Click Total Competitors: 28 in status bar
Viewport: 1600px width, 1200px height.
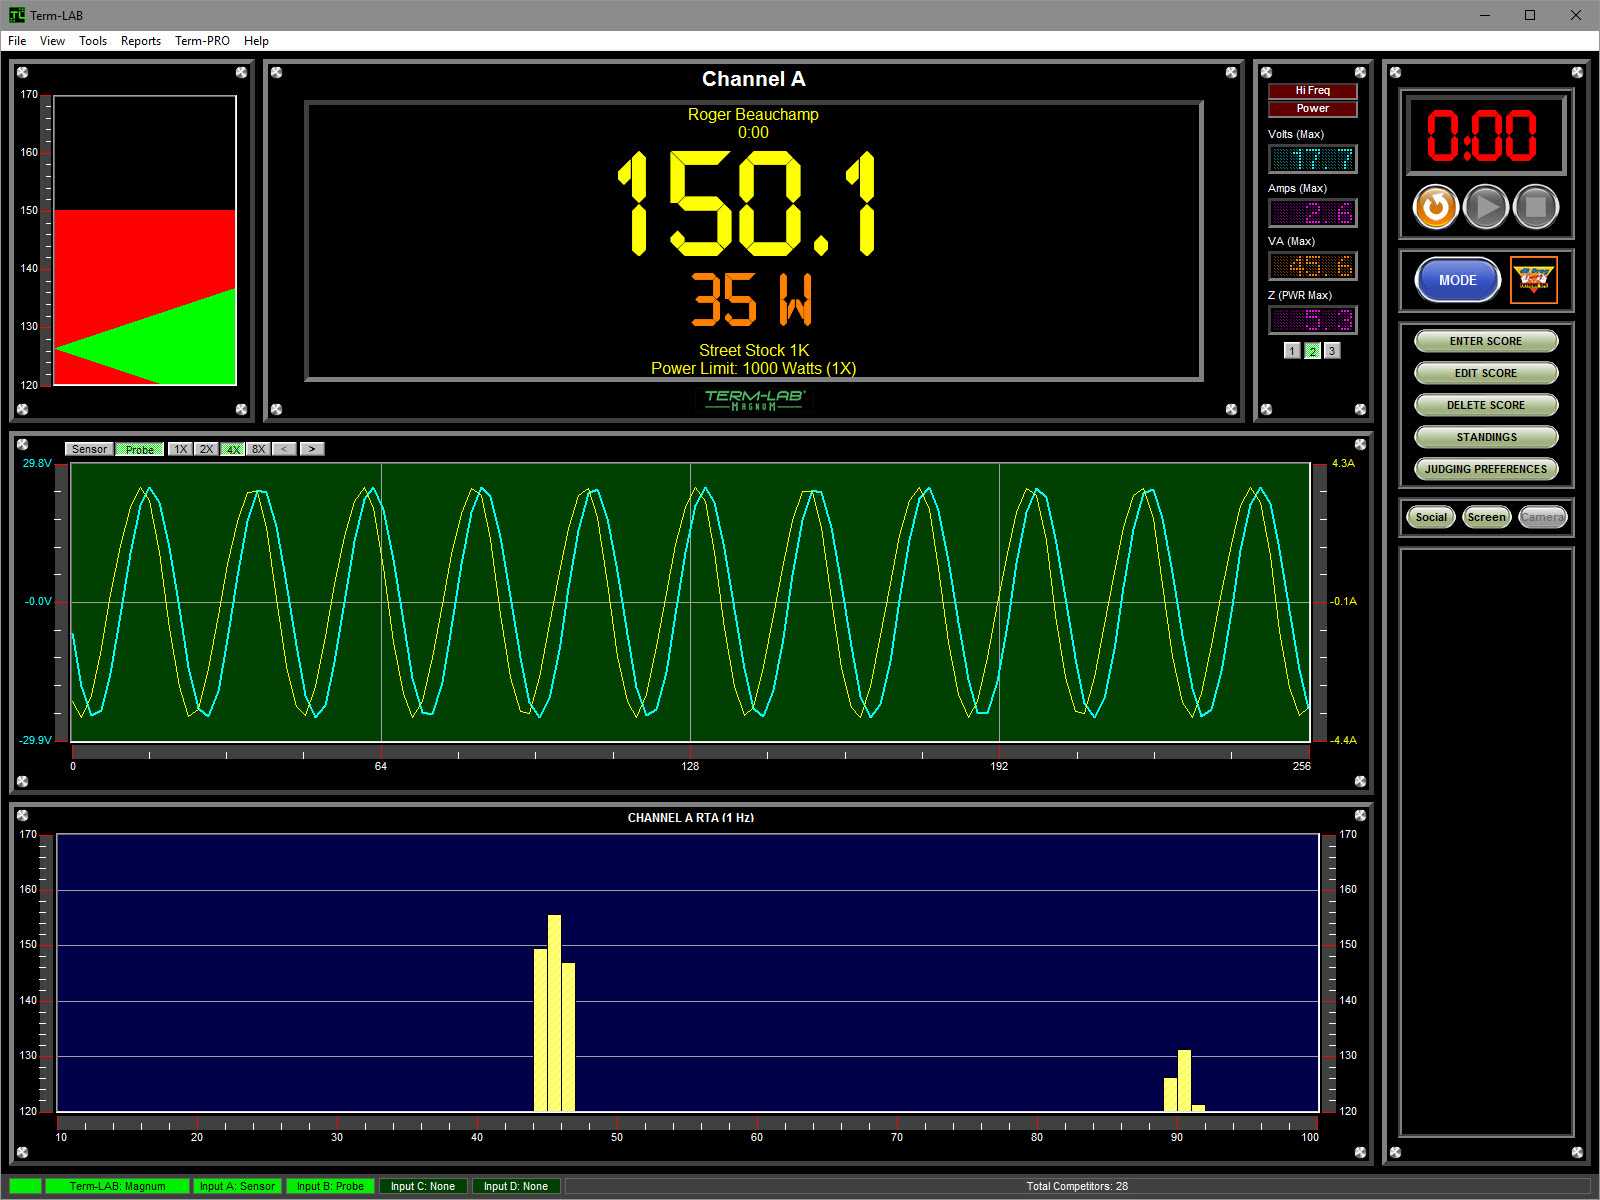click(x=1077, y=1186)
